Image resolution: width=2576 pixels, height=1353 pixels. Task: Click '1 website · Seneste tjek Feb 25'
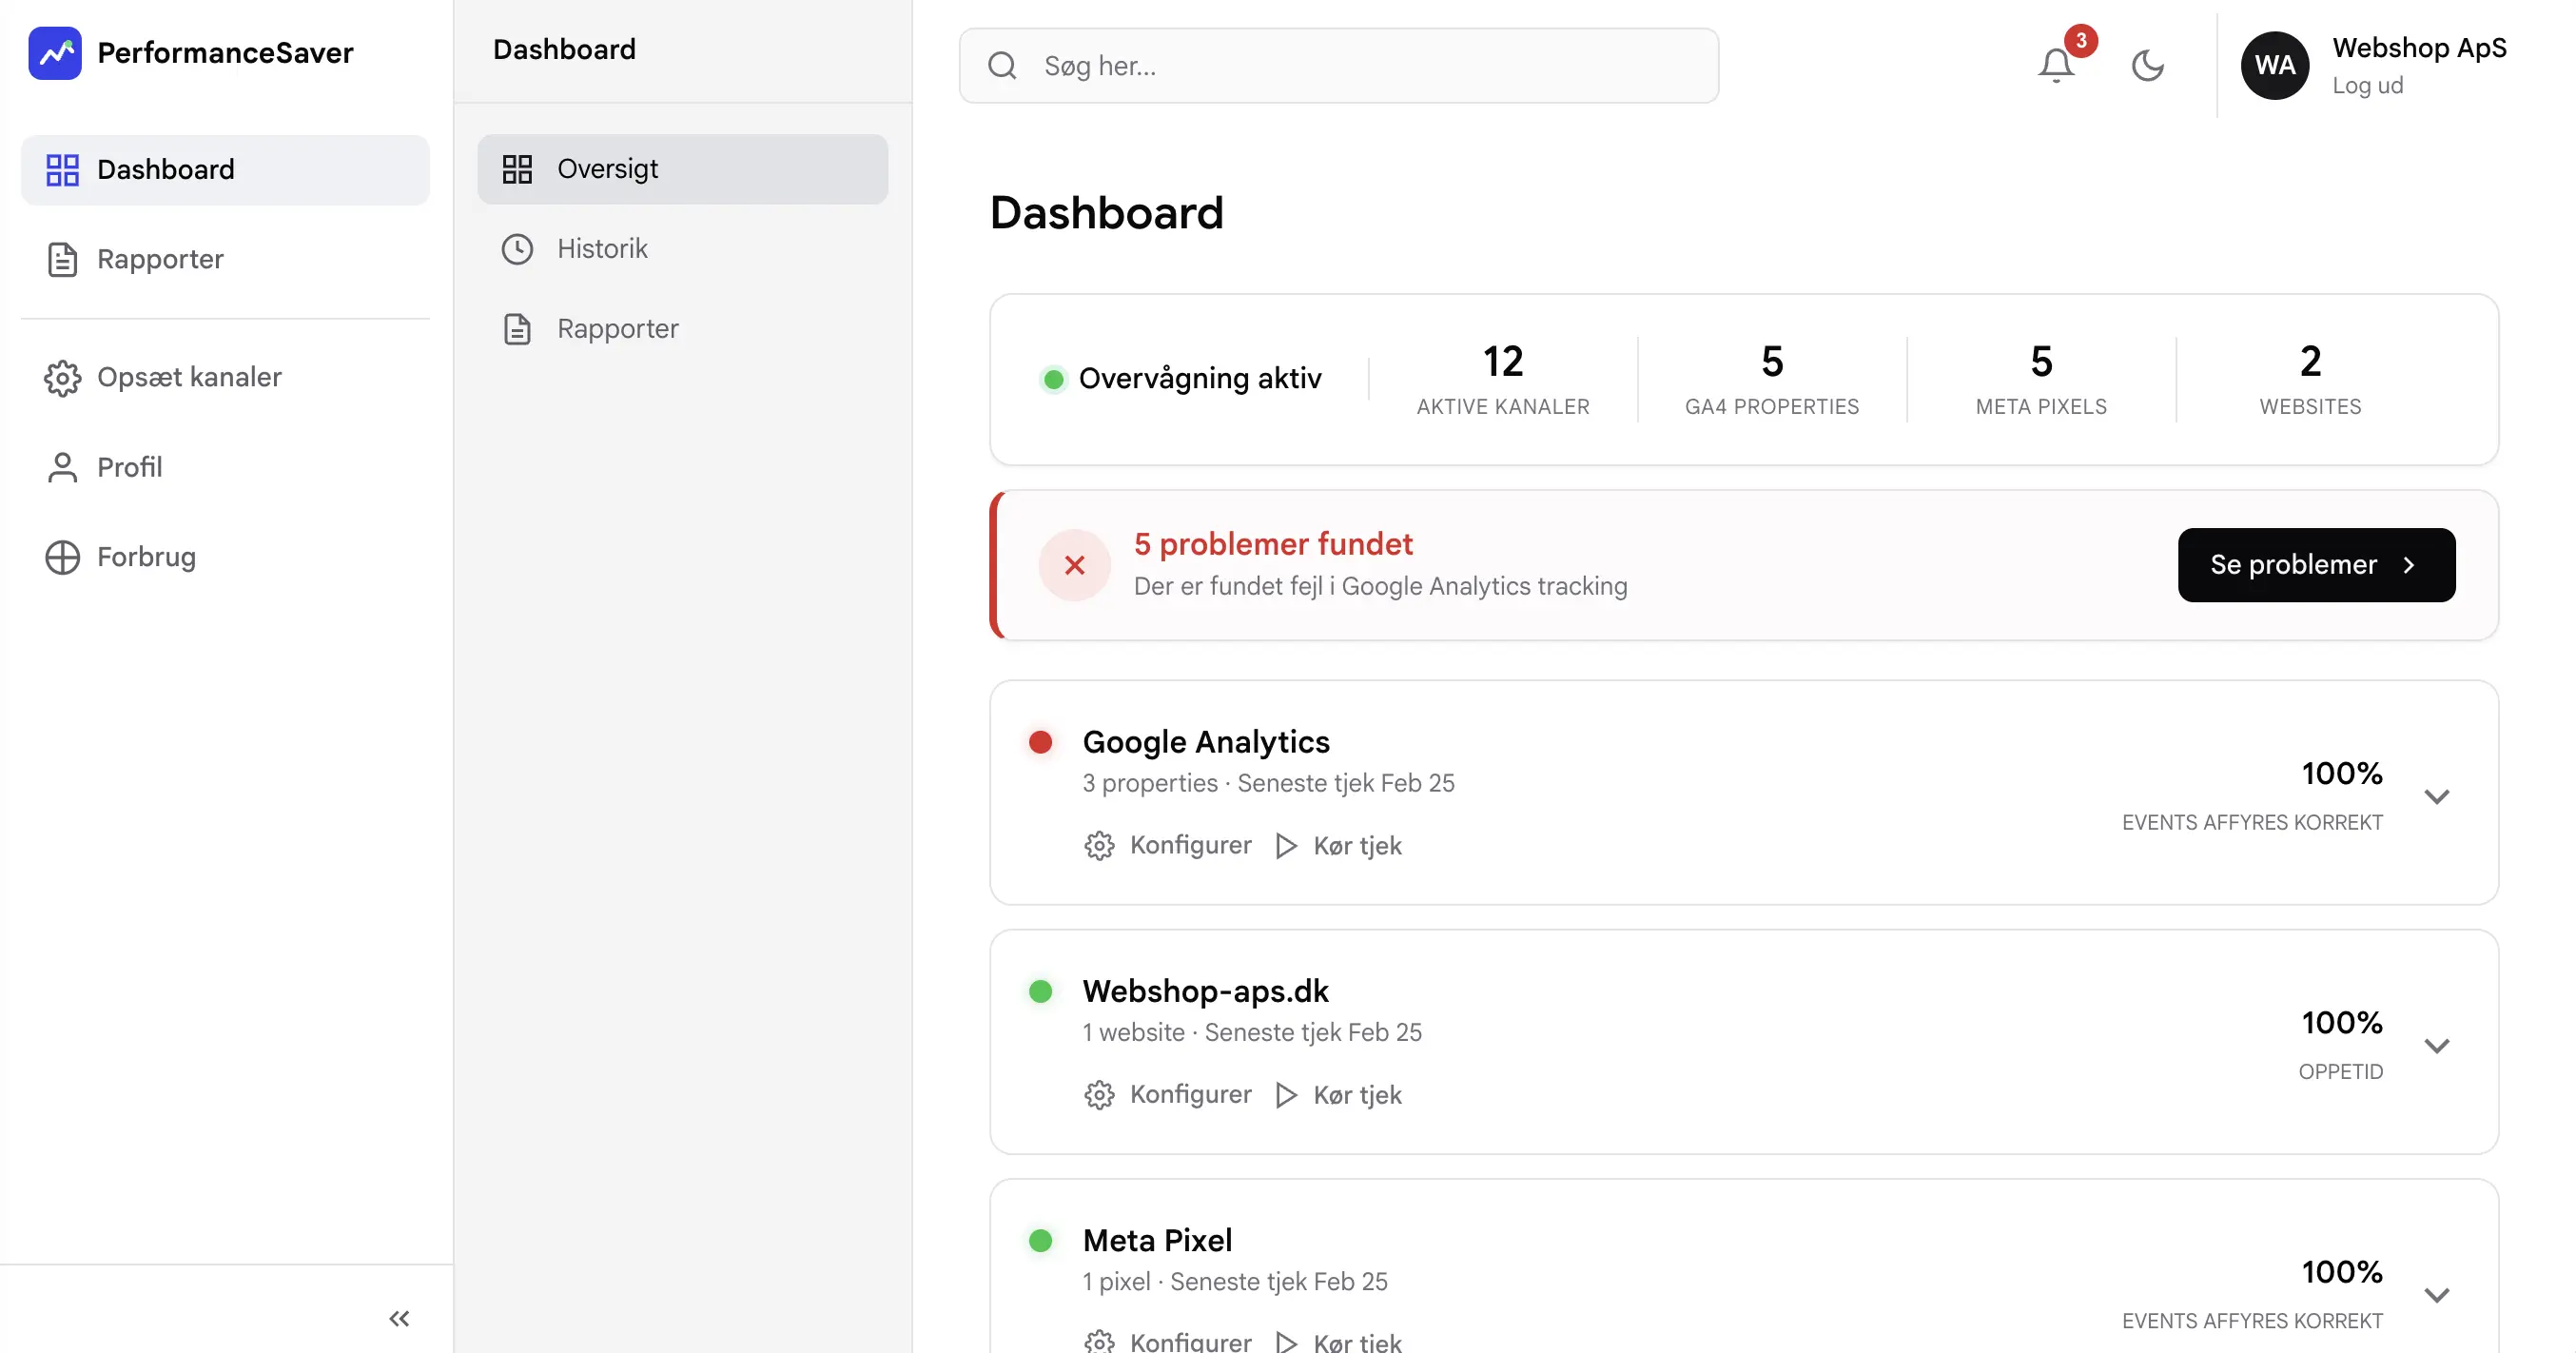(x=1251, y=1032)
